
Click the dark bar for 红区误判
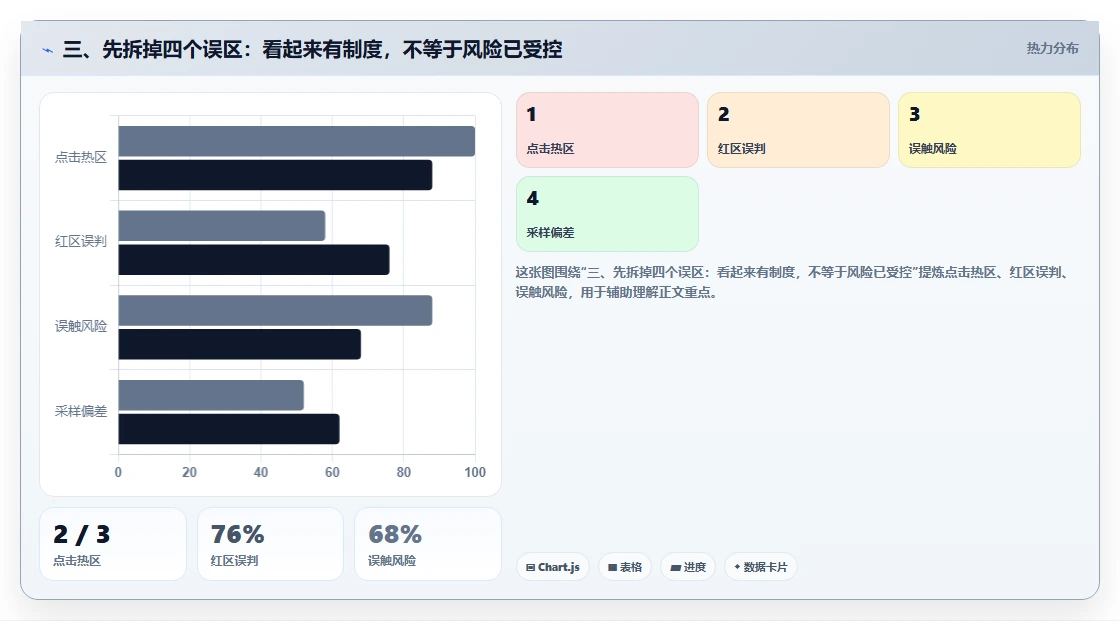[x=254, y=259]
